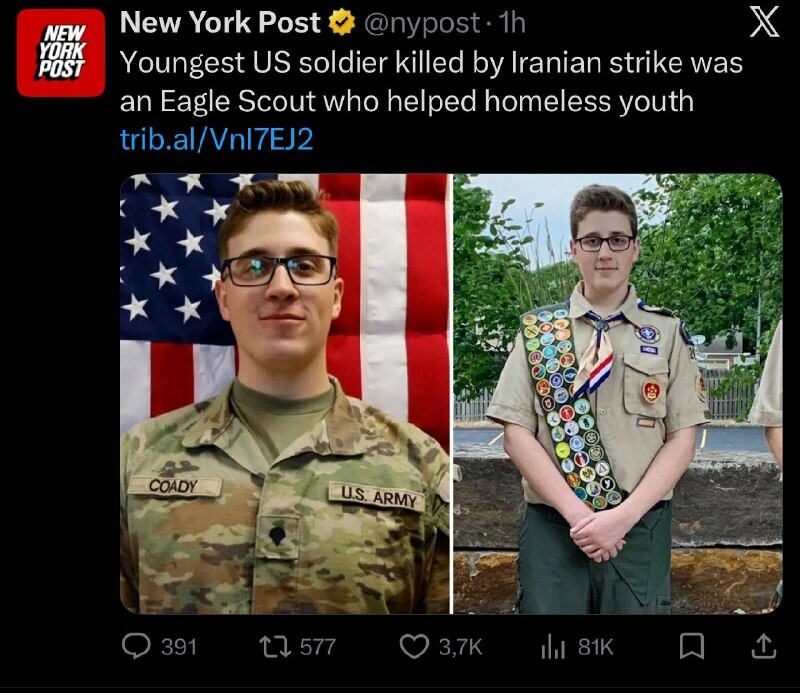Image resolution: width=800 pixels, height=693 pixels.
Task: Click the reply comment bubble icon
Action: [x=136, y=646]
